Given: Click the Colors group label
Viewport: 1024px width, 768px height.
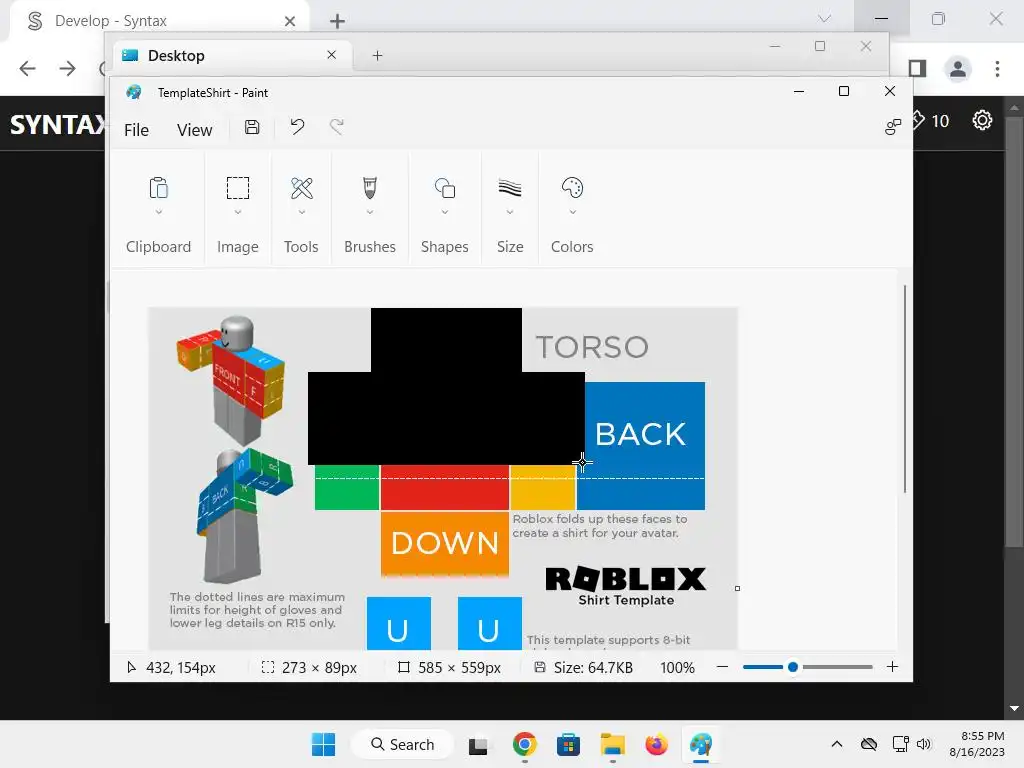Looking at the screenshot, I should [x=572, y=247].
